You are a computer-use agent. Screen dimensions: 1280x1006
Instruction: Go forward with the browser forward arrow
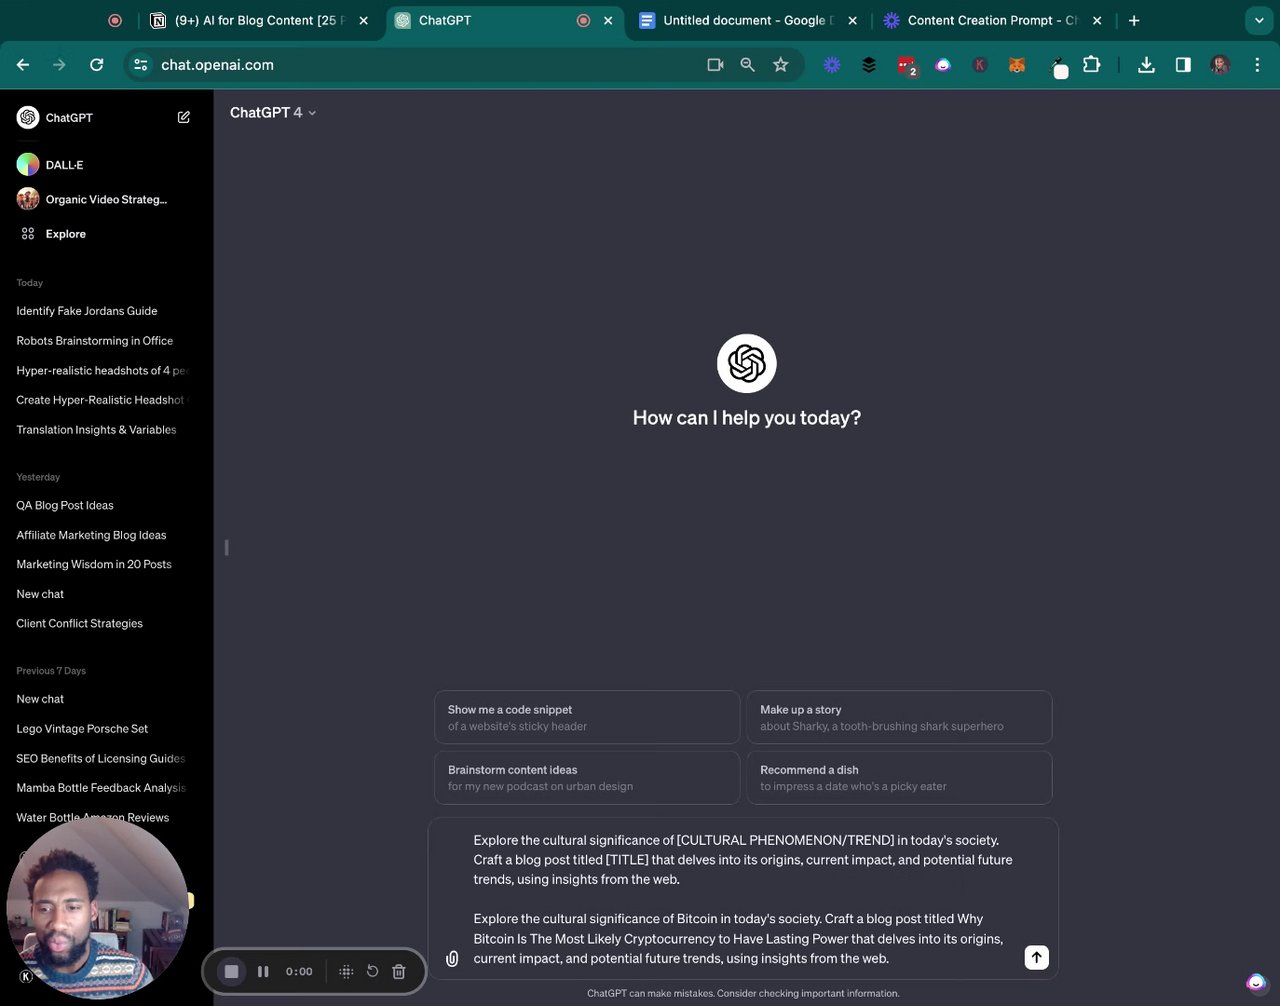point(59,65)
